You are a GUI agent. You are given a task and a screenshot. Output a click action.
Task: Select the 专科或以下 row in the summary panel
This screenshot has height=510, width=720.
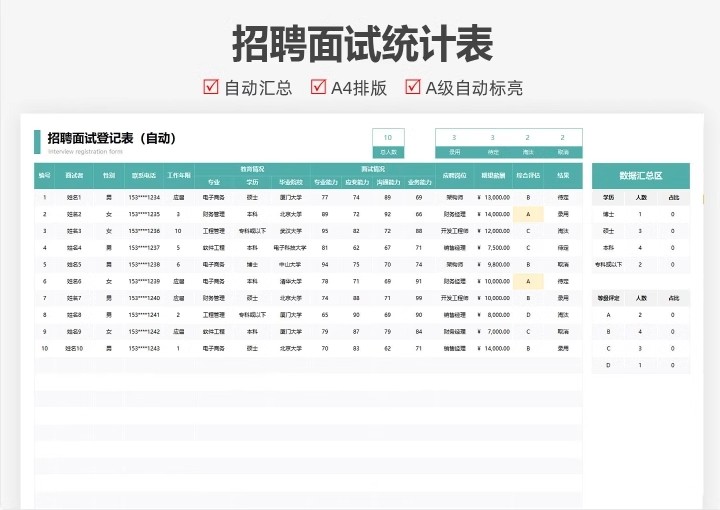tap(641, 264)
